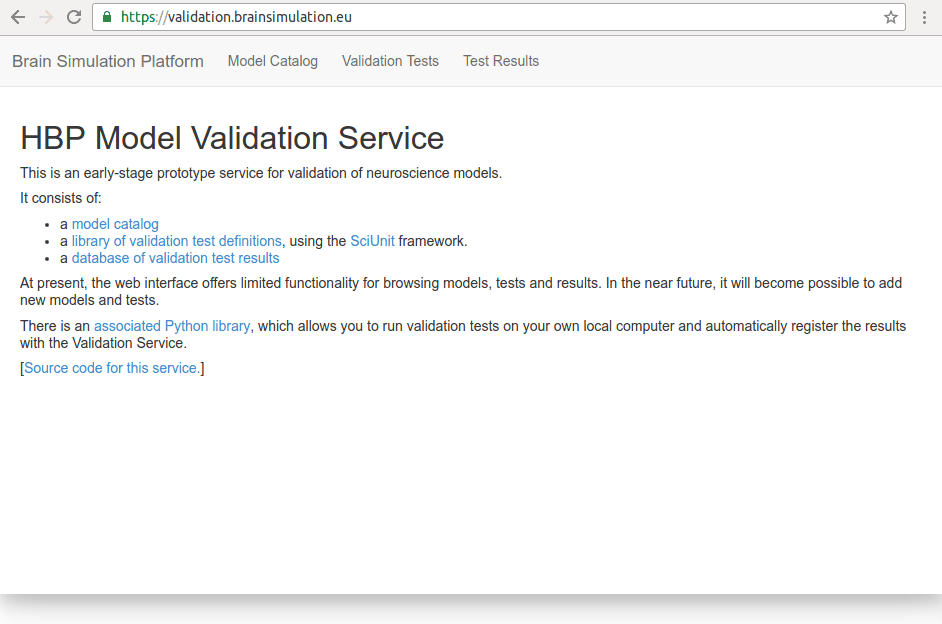The height and width of the screenshot is (624, 942).
Task: Open 'library of validation test definitions' link
Action: pyautogui.click(x=176, y=241)
